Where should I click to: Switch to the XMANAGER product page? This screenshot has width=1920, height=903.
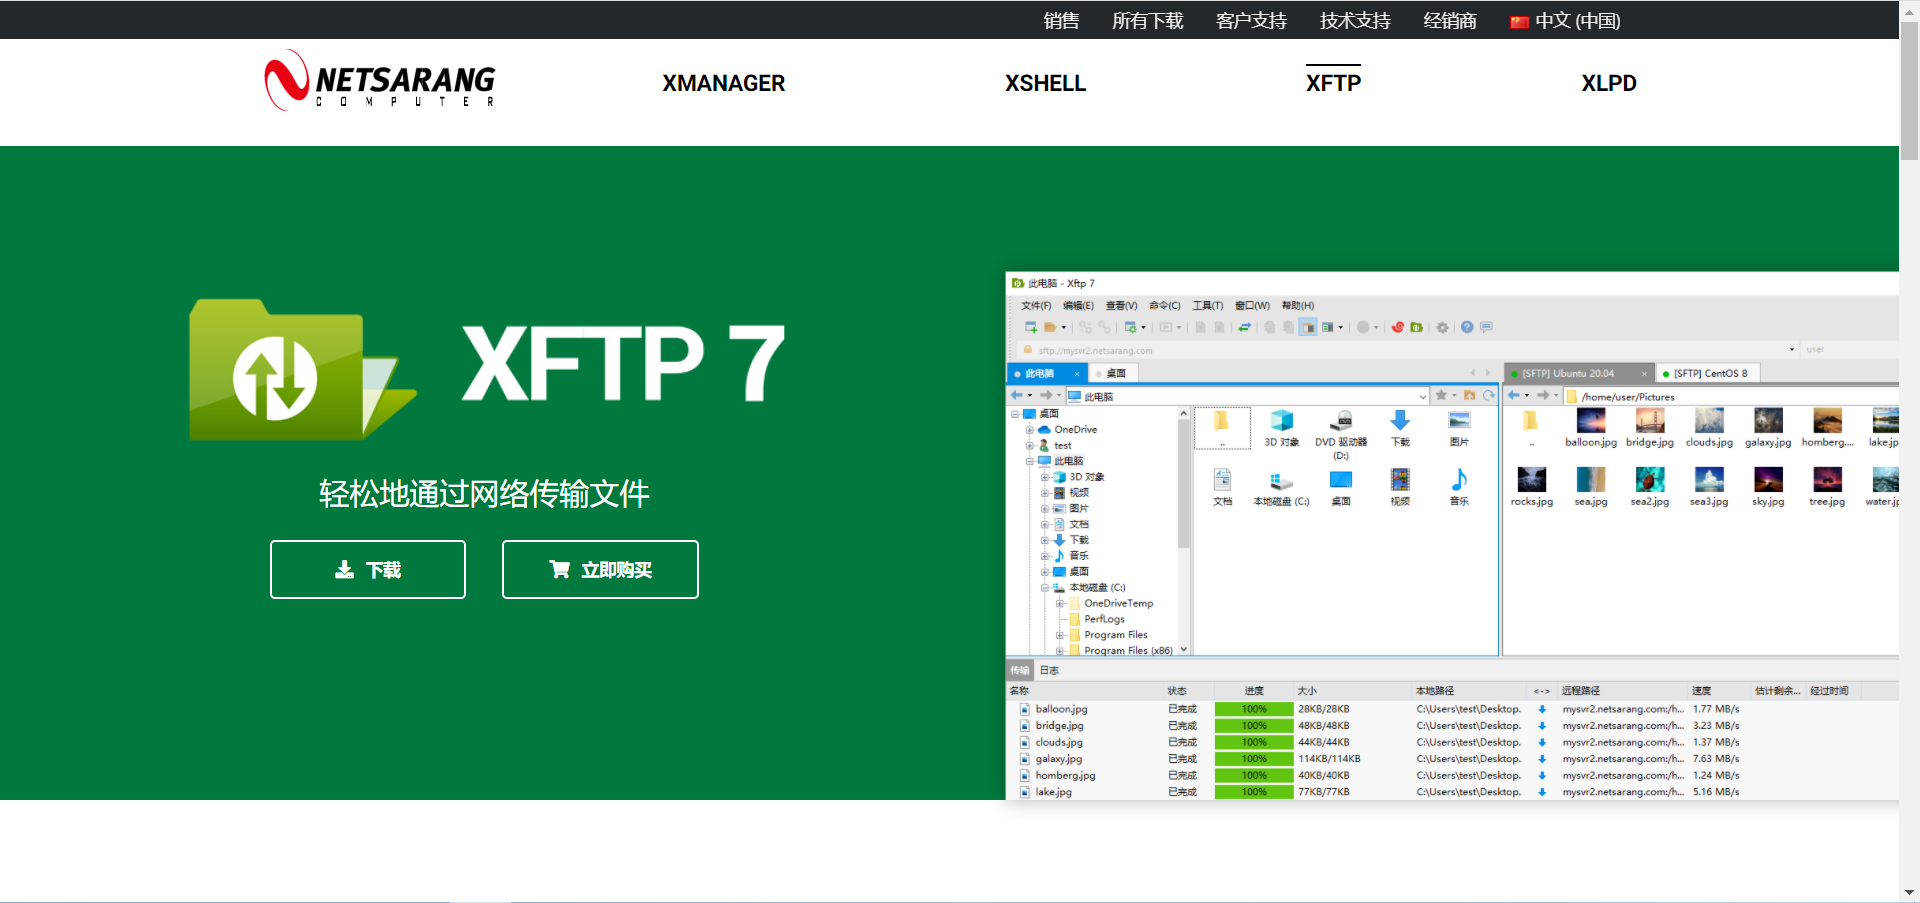click(x=723, y=83)
